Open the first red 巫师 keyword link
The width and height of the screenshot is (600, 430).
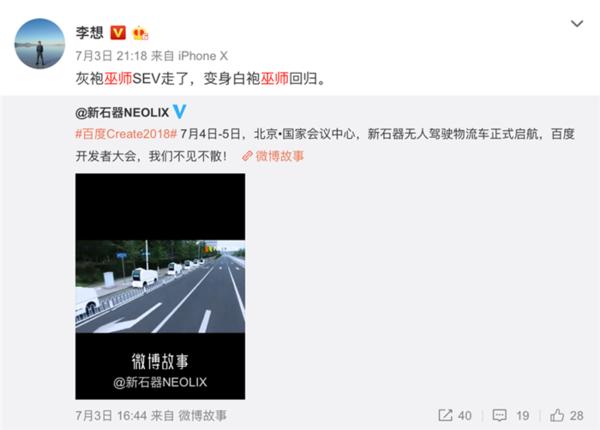pyautogui.click(x=118, y=78)
